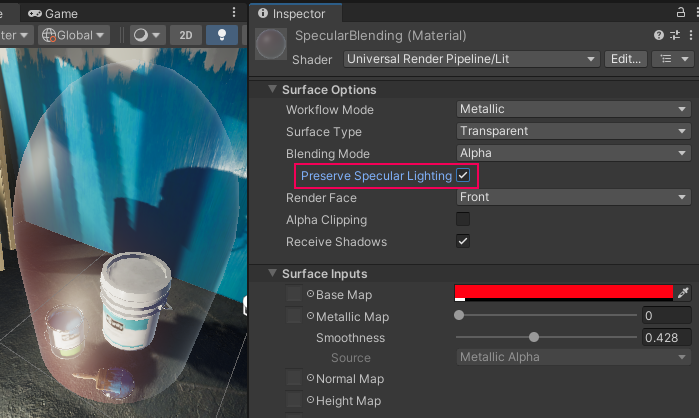Collapse the Surface Options section
This screenshot has width=699, height=418.
tap(273, 90)
